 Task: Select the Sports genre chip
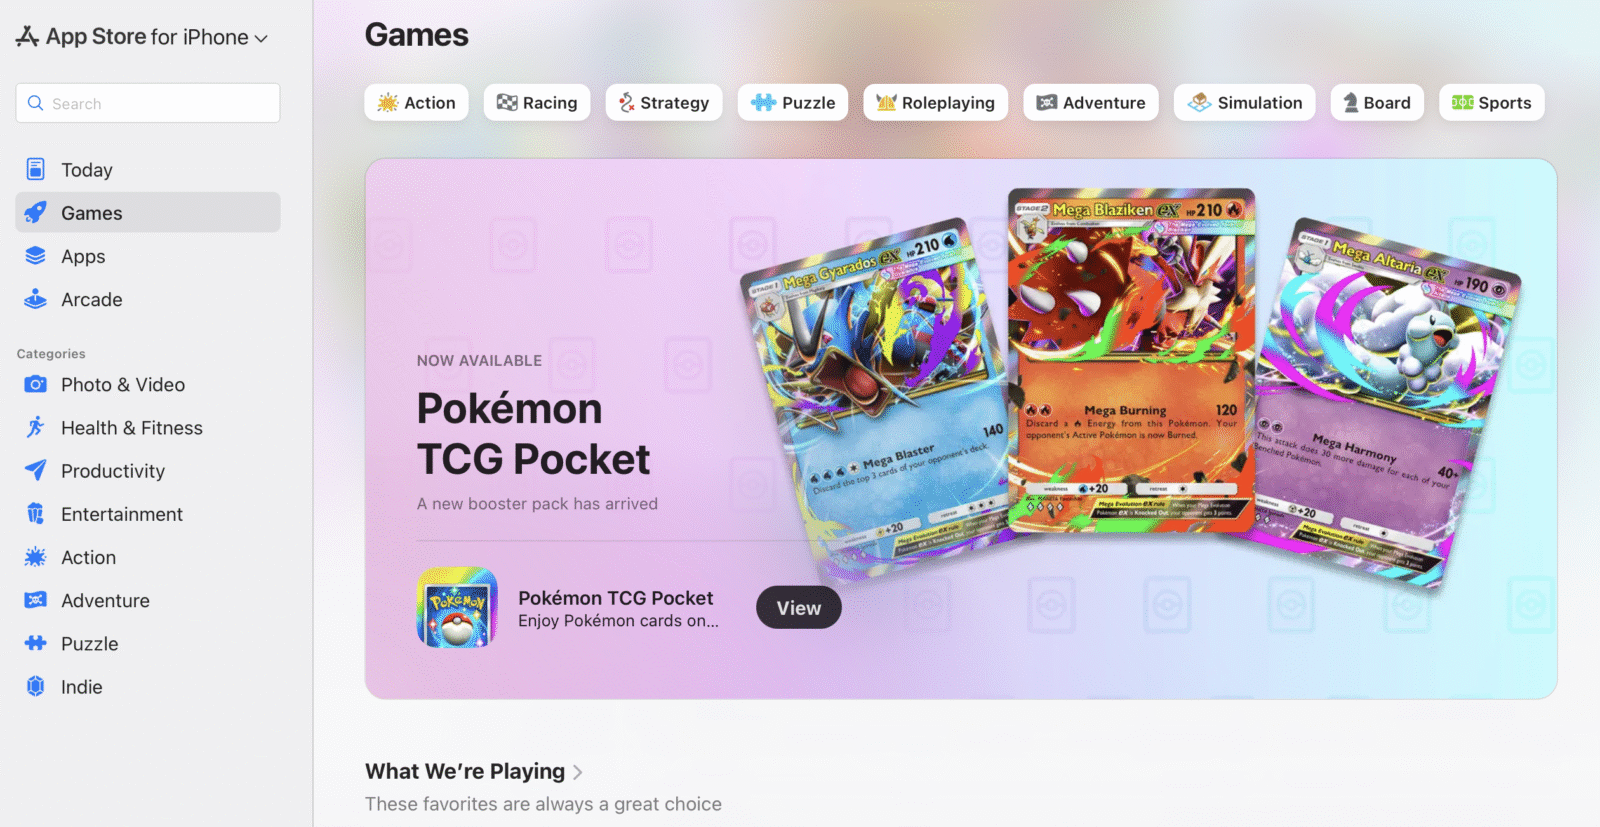click(x=1492, y=102)
